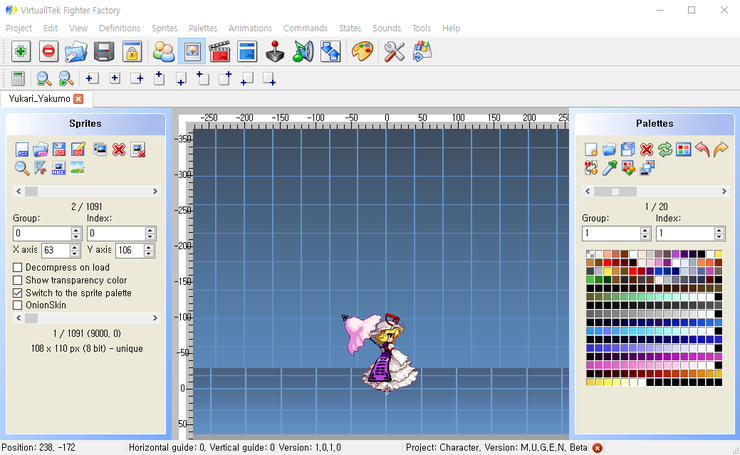Image resolution: width=740 pixels, height=455 pixels.
Task: Open the painter's palette icon in main toolbar
Action: click(x=362, y=51)
